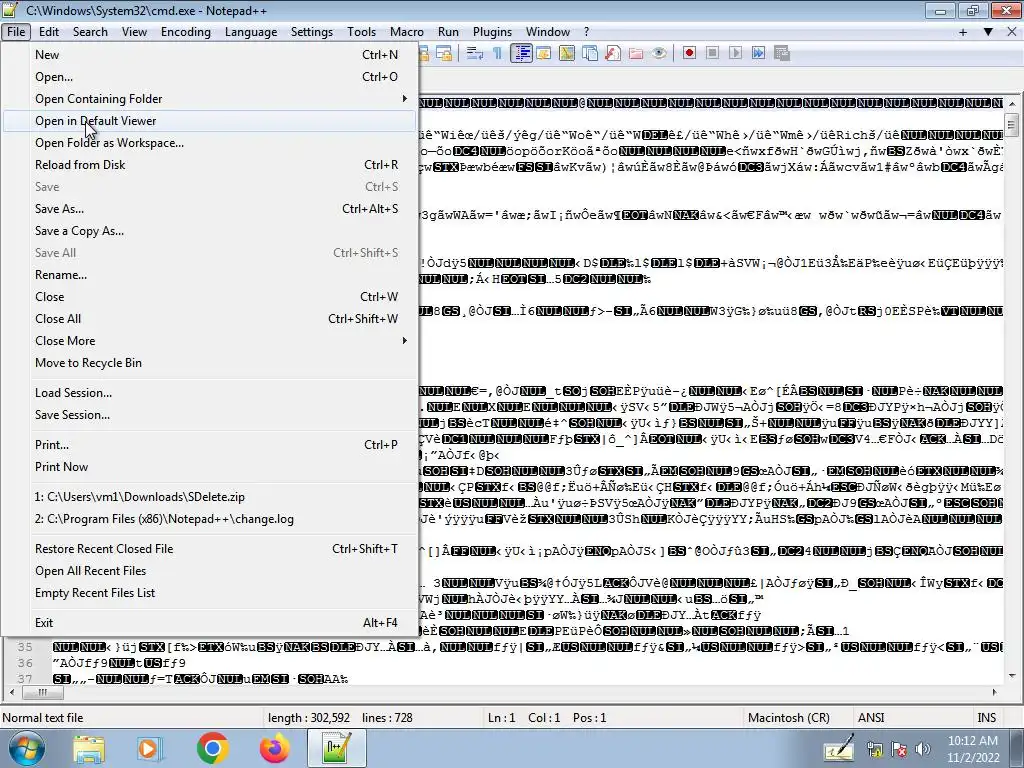This screenshot has width=1024, height=768.
Task: Click the plus button beside menu bar
Action: point(963,31)
